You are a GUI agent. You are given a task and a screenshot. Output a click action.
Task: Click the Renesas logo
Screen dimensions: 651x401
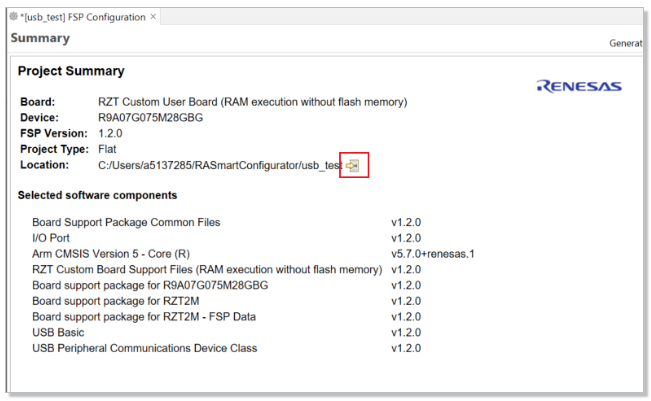[579, 86]
